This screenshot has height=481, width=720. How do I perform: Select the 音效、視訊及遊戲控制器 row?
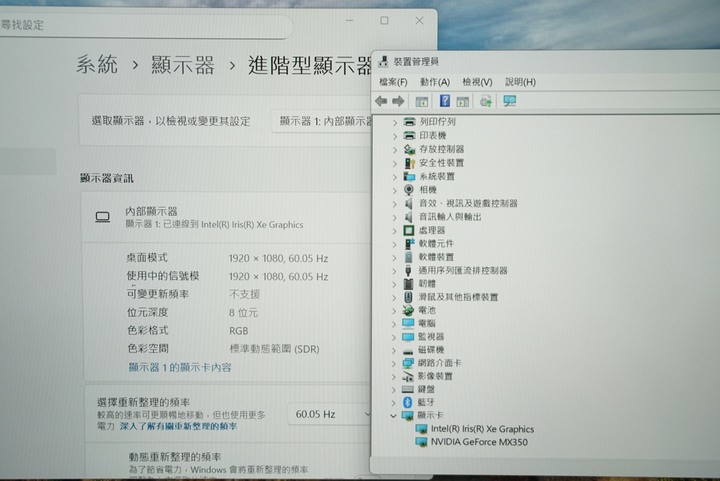pos(468,203)
